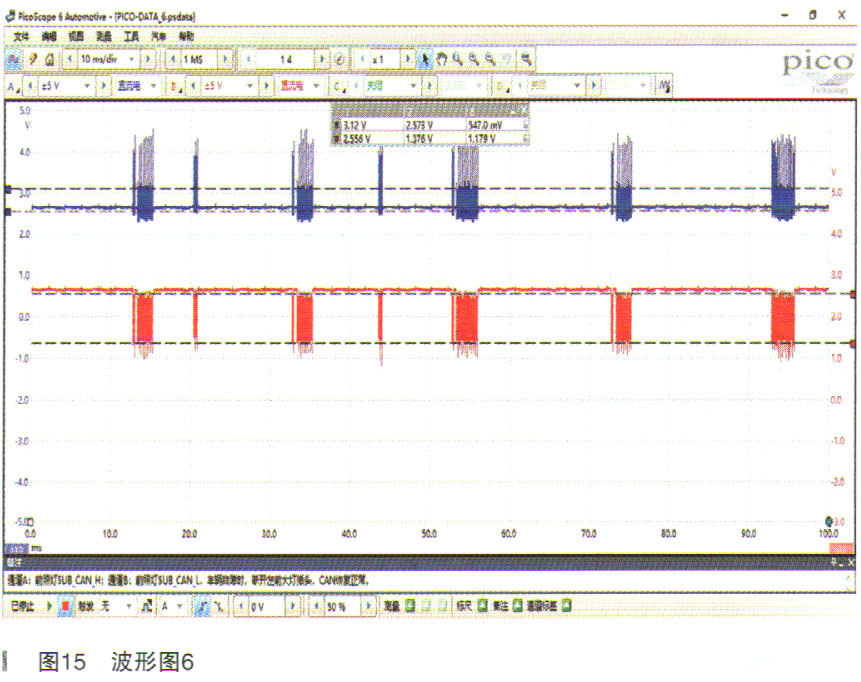Go to previous waveform buffer

(x=249, y=59)
